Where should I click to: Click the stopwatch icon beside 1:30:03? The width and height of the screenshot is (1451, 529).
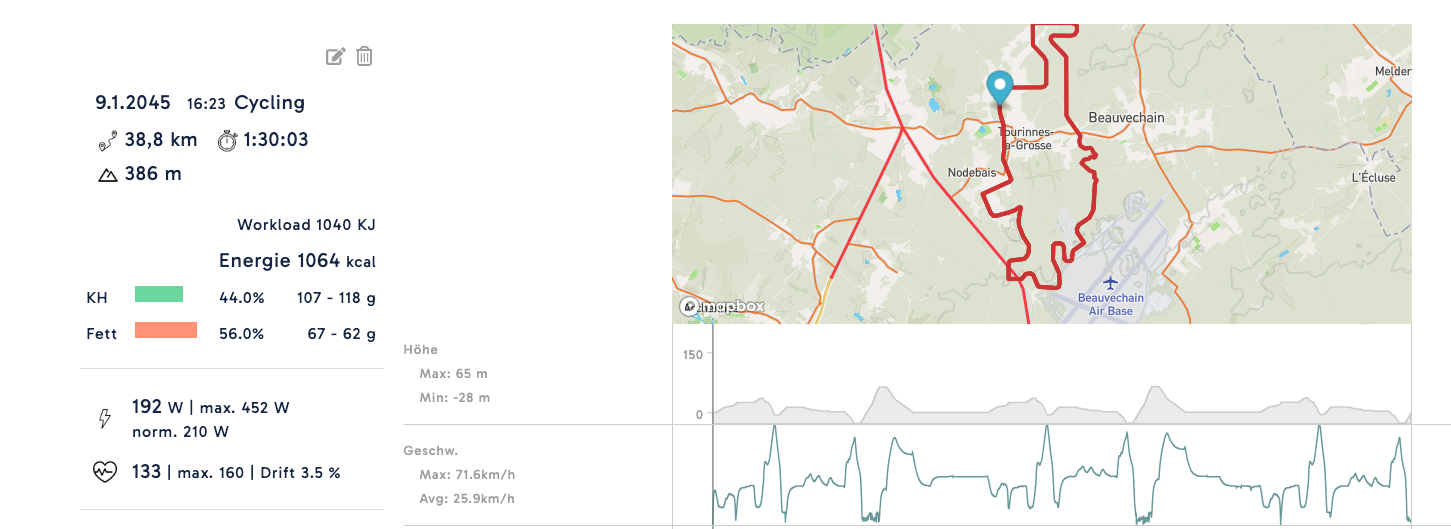227,140
